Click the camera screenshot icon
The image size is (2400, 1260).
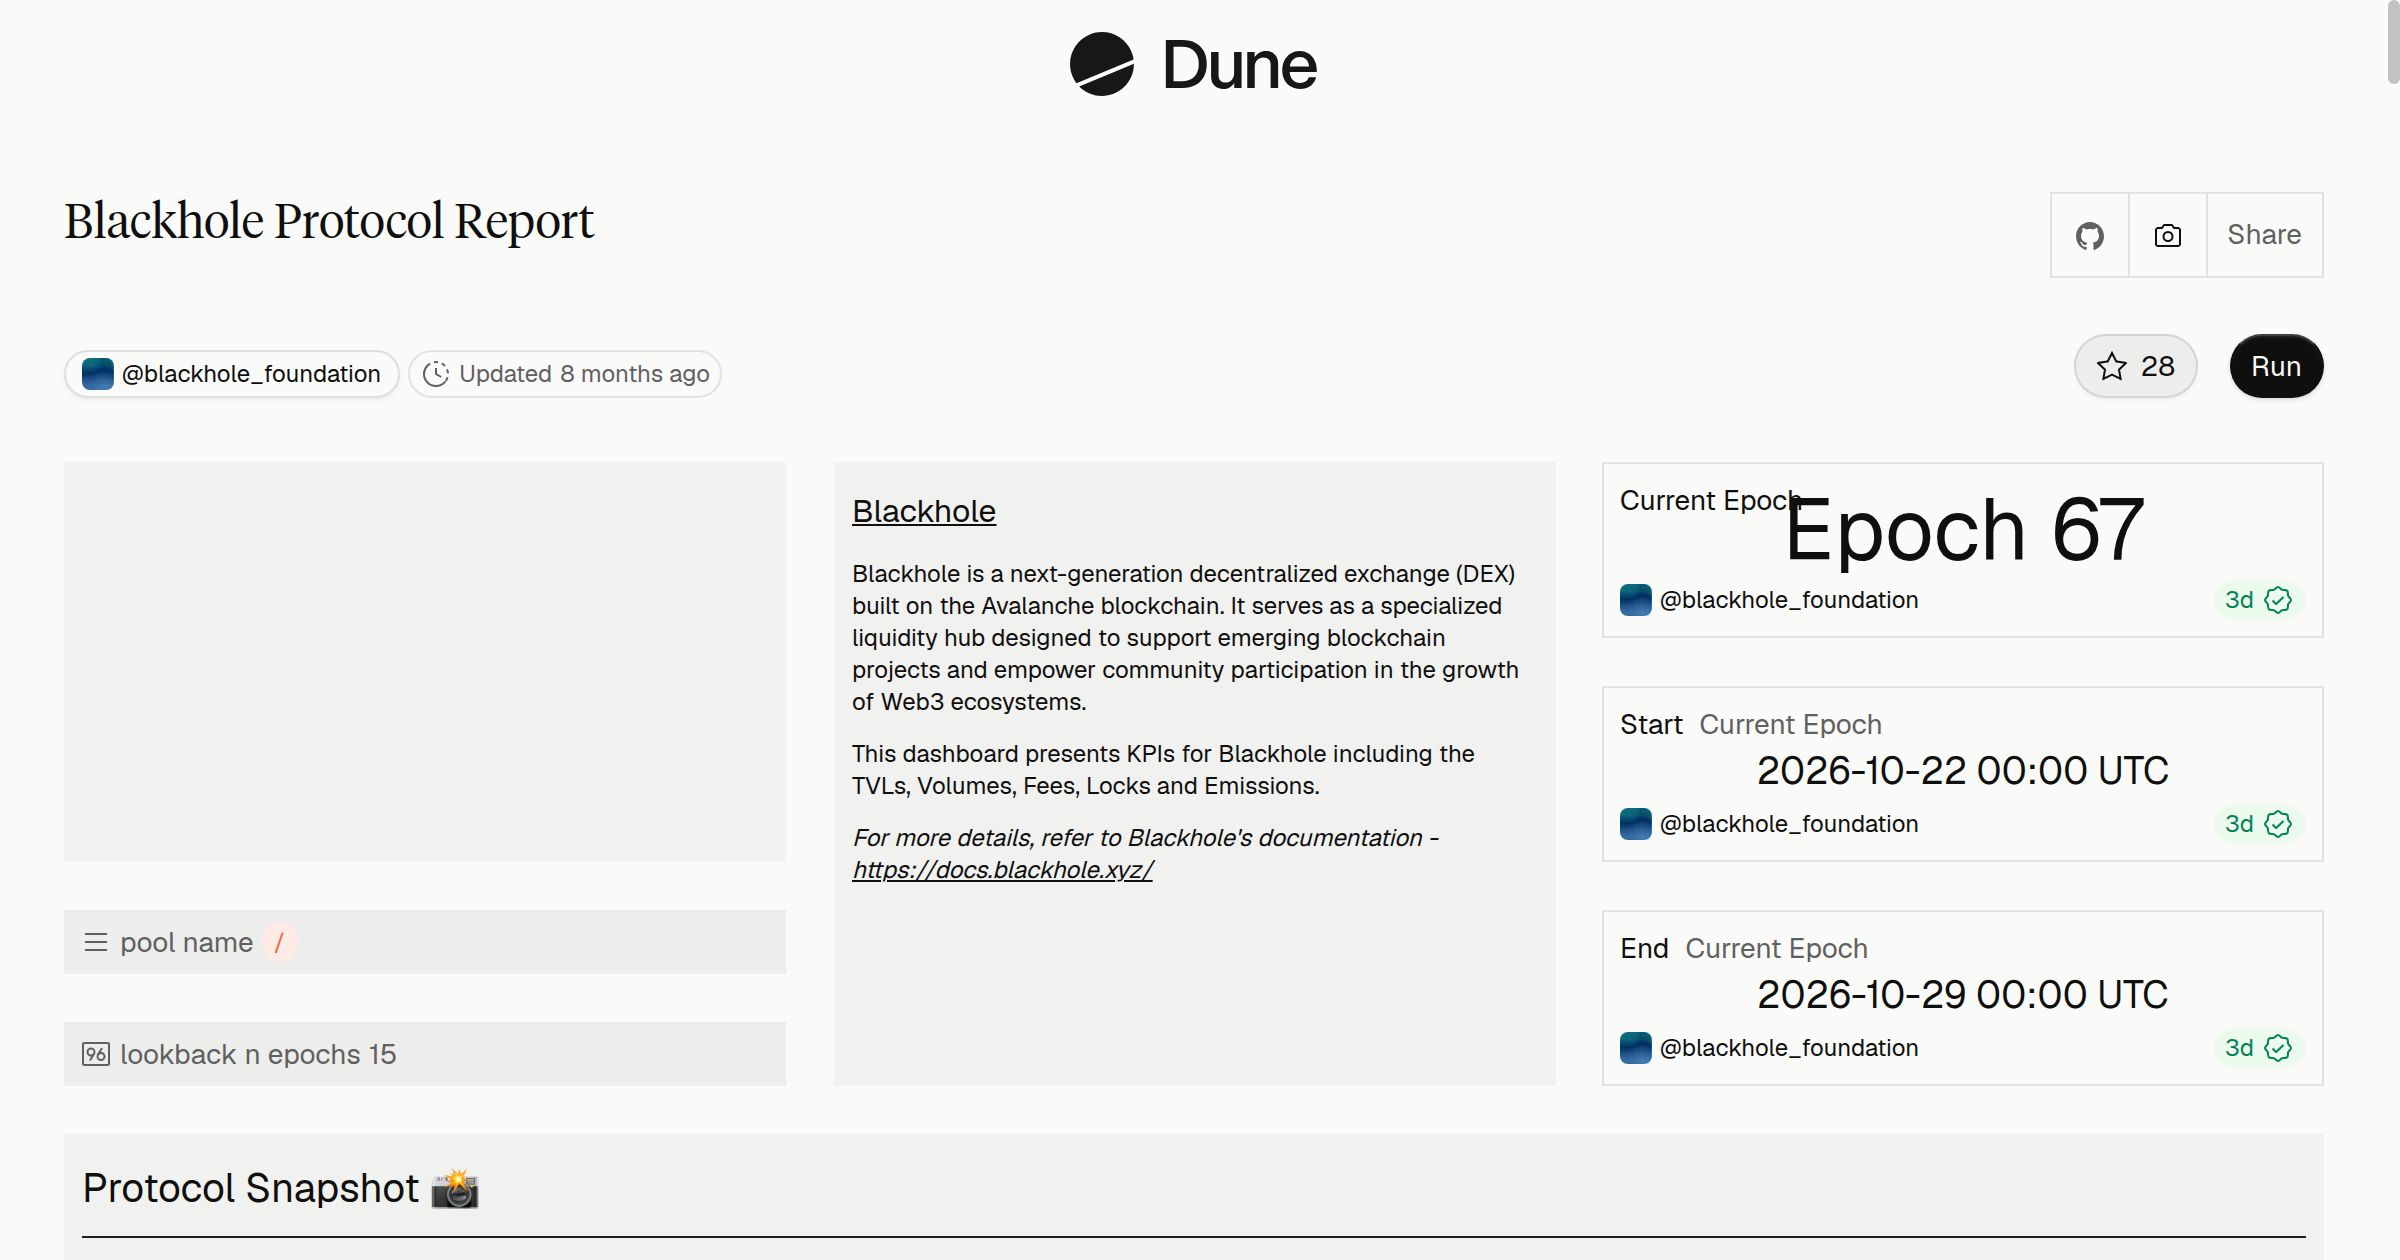(2168, 235)
